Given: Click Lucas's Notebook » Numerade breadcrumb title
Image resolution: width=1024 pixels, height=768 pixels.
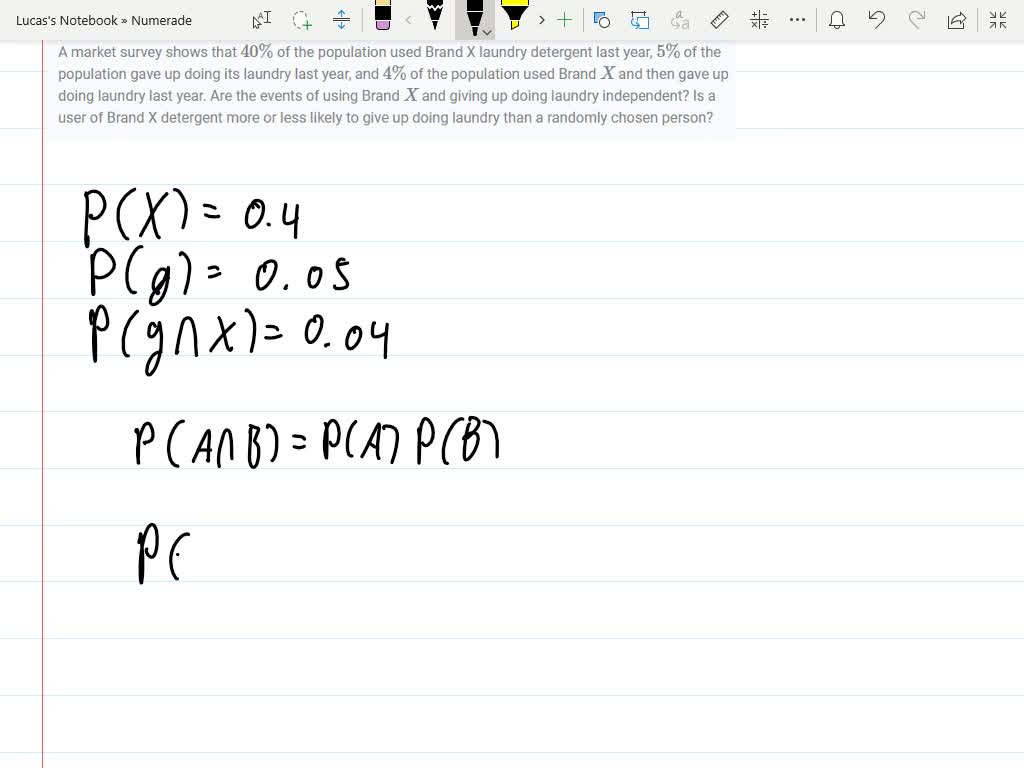Looking at the screenshot, I should (104, 20).
